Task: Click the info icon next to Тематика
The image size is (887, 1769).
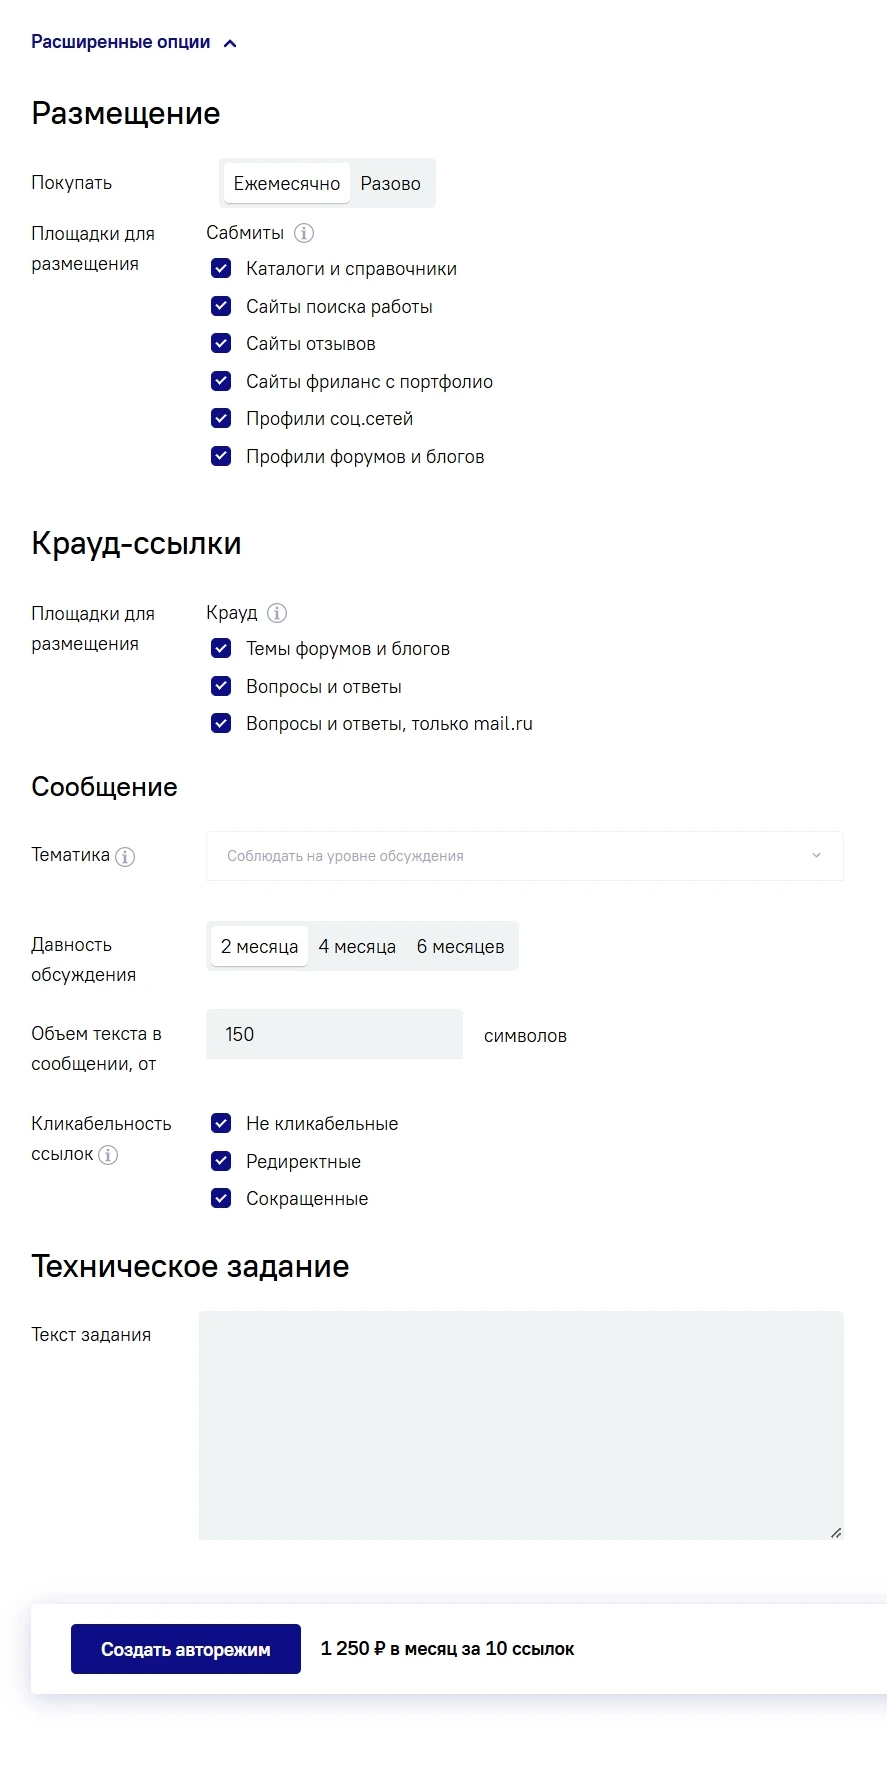Action: coord(125,857)
